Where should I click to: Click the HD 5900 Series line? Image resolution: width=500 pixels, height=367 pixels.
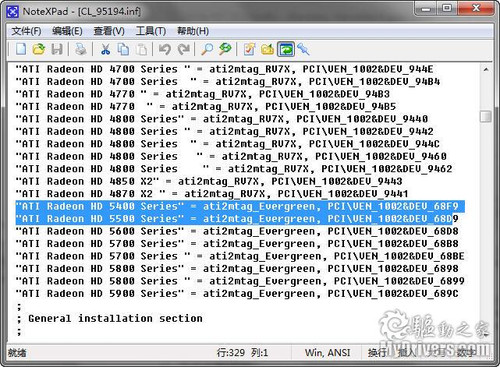click(237, 294)
